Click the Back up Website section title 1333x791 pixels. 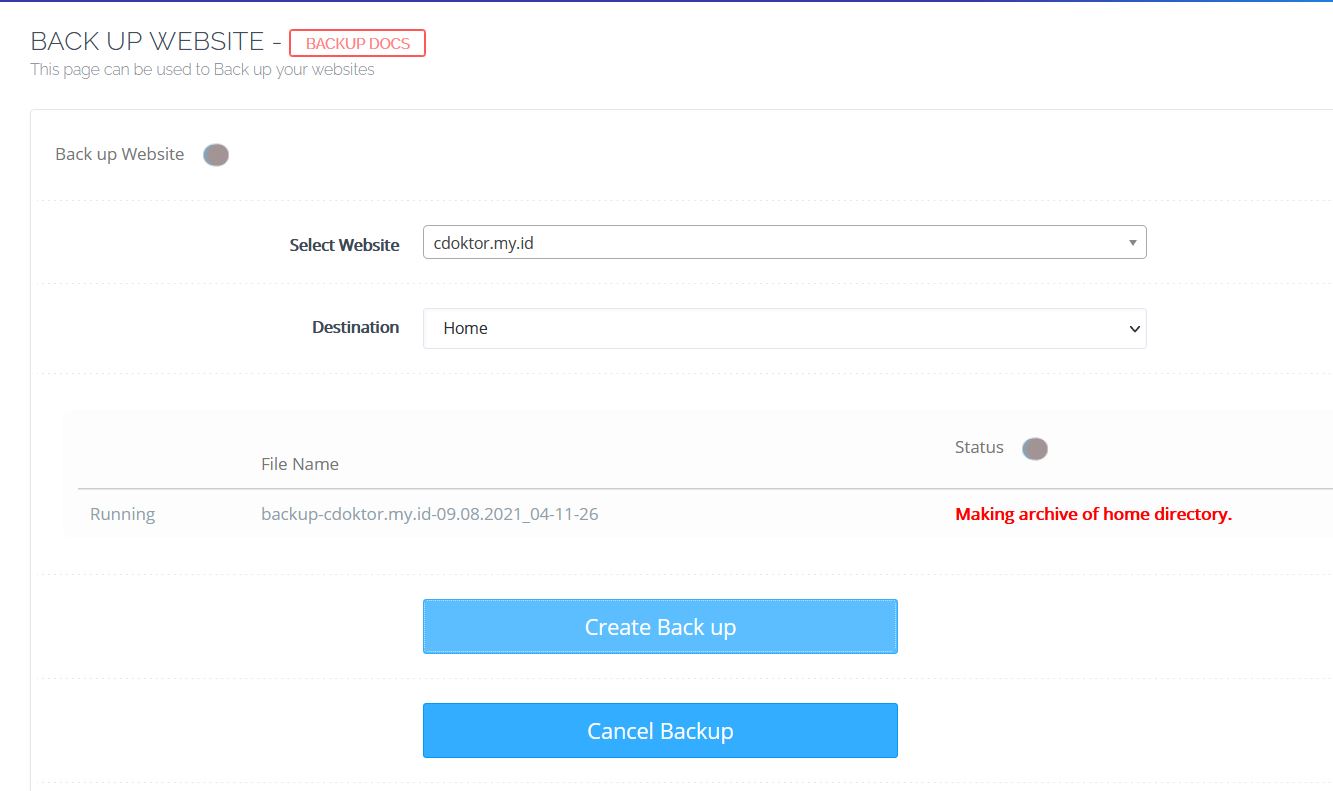pyautogui.click(x=119, y=154)
